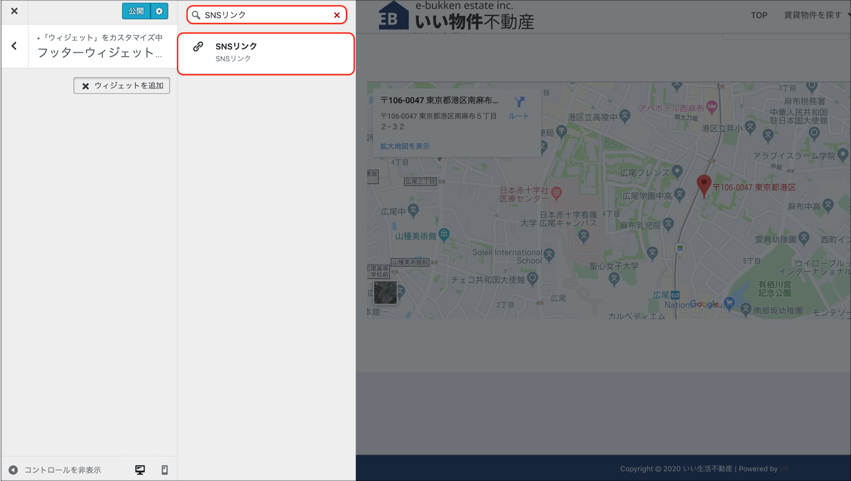Open the 拡大地図を表示 link
851x481 pixels.
(405, 146)
